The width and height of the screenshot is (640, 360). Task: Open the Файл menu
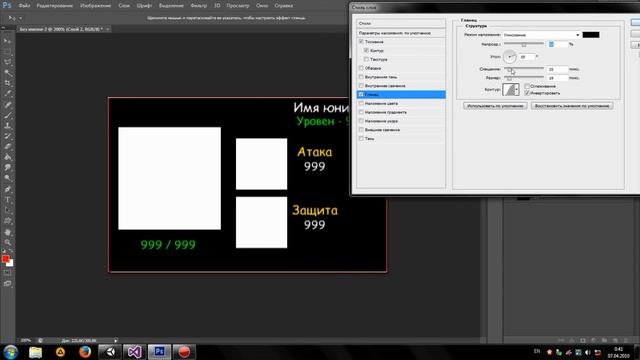24,6
